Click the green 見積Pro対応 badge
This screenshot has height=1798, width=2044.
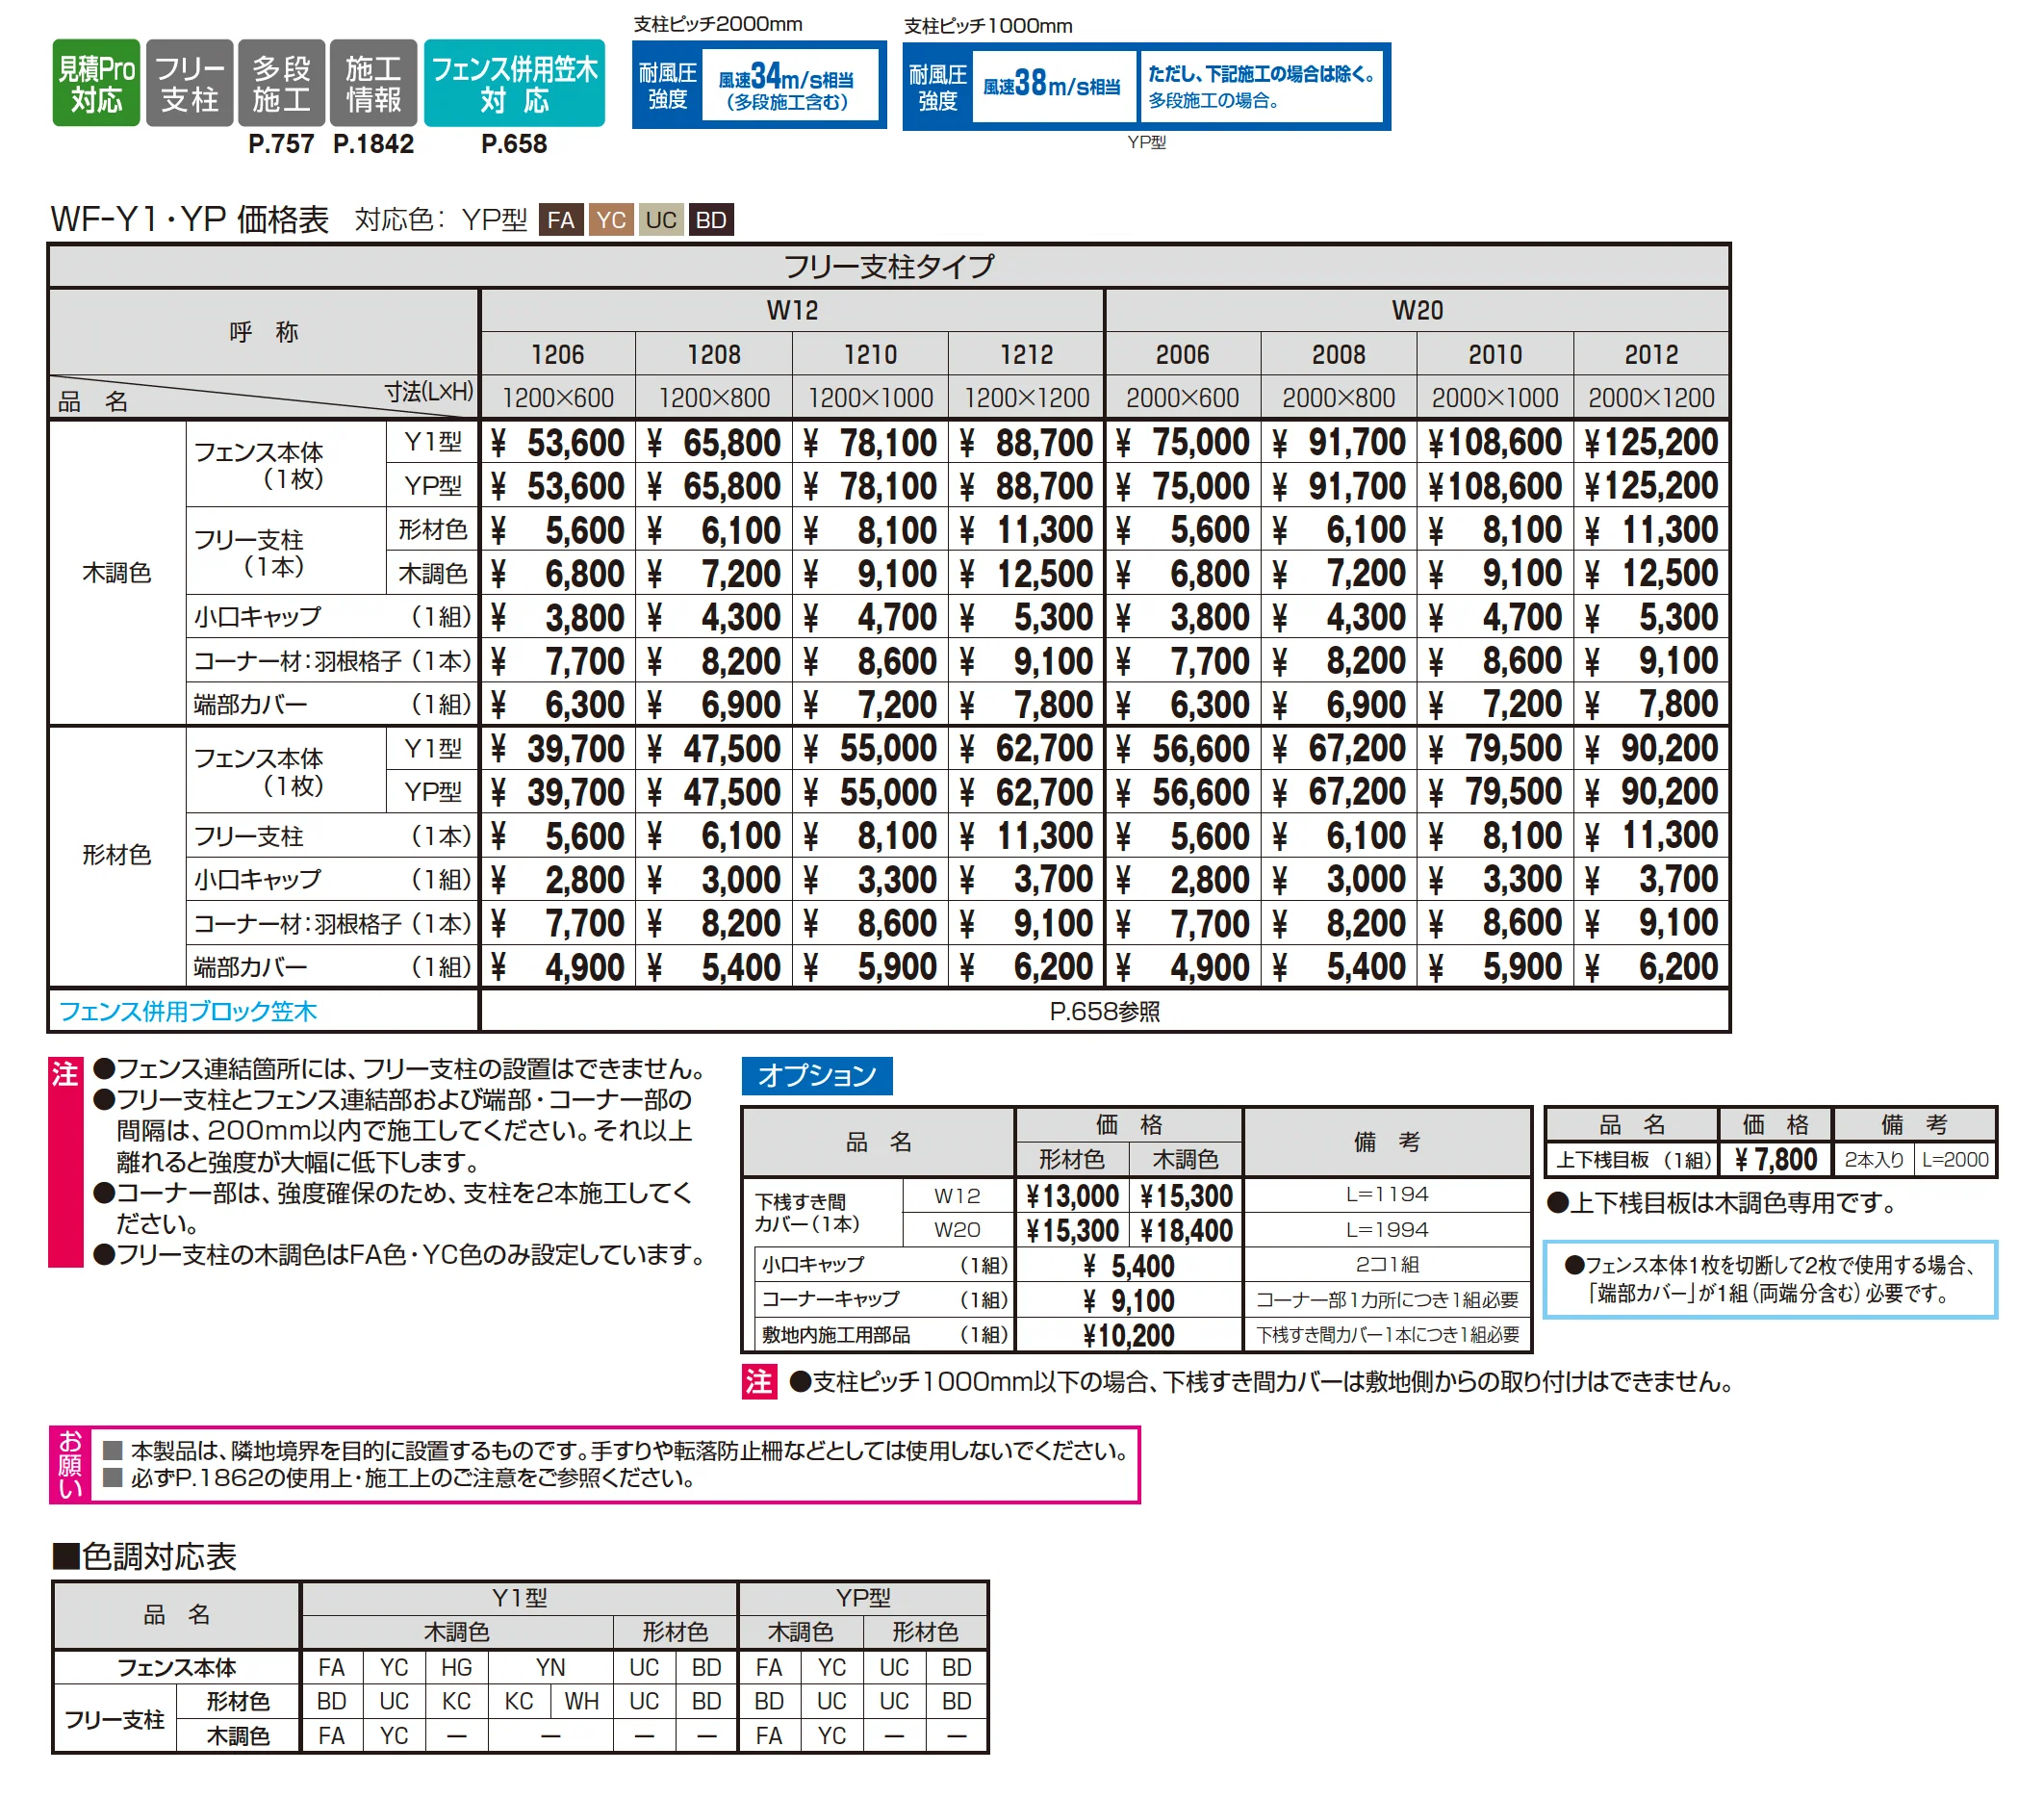(96, 83)
